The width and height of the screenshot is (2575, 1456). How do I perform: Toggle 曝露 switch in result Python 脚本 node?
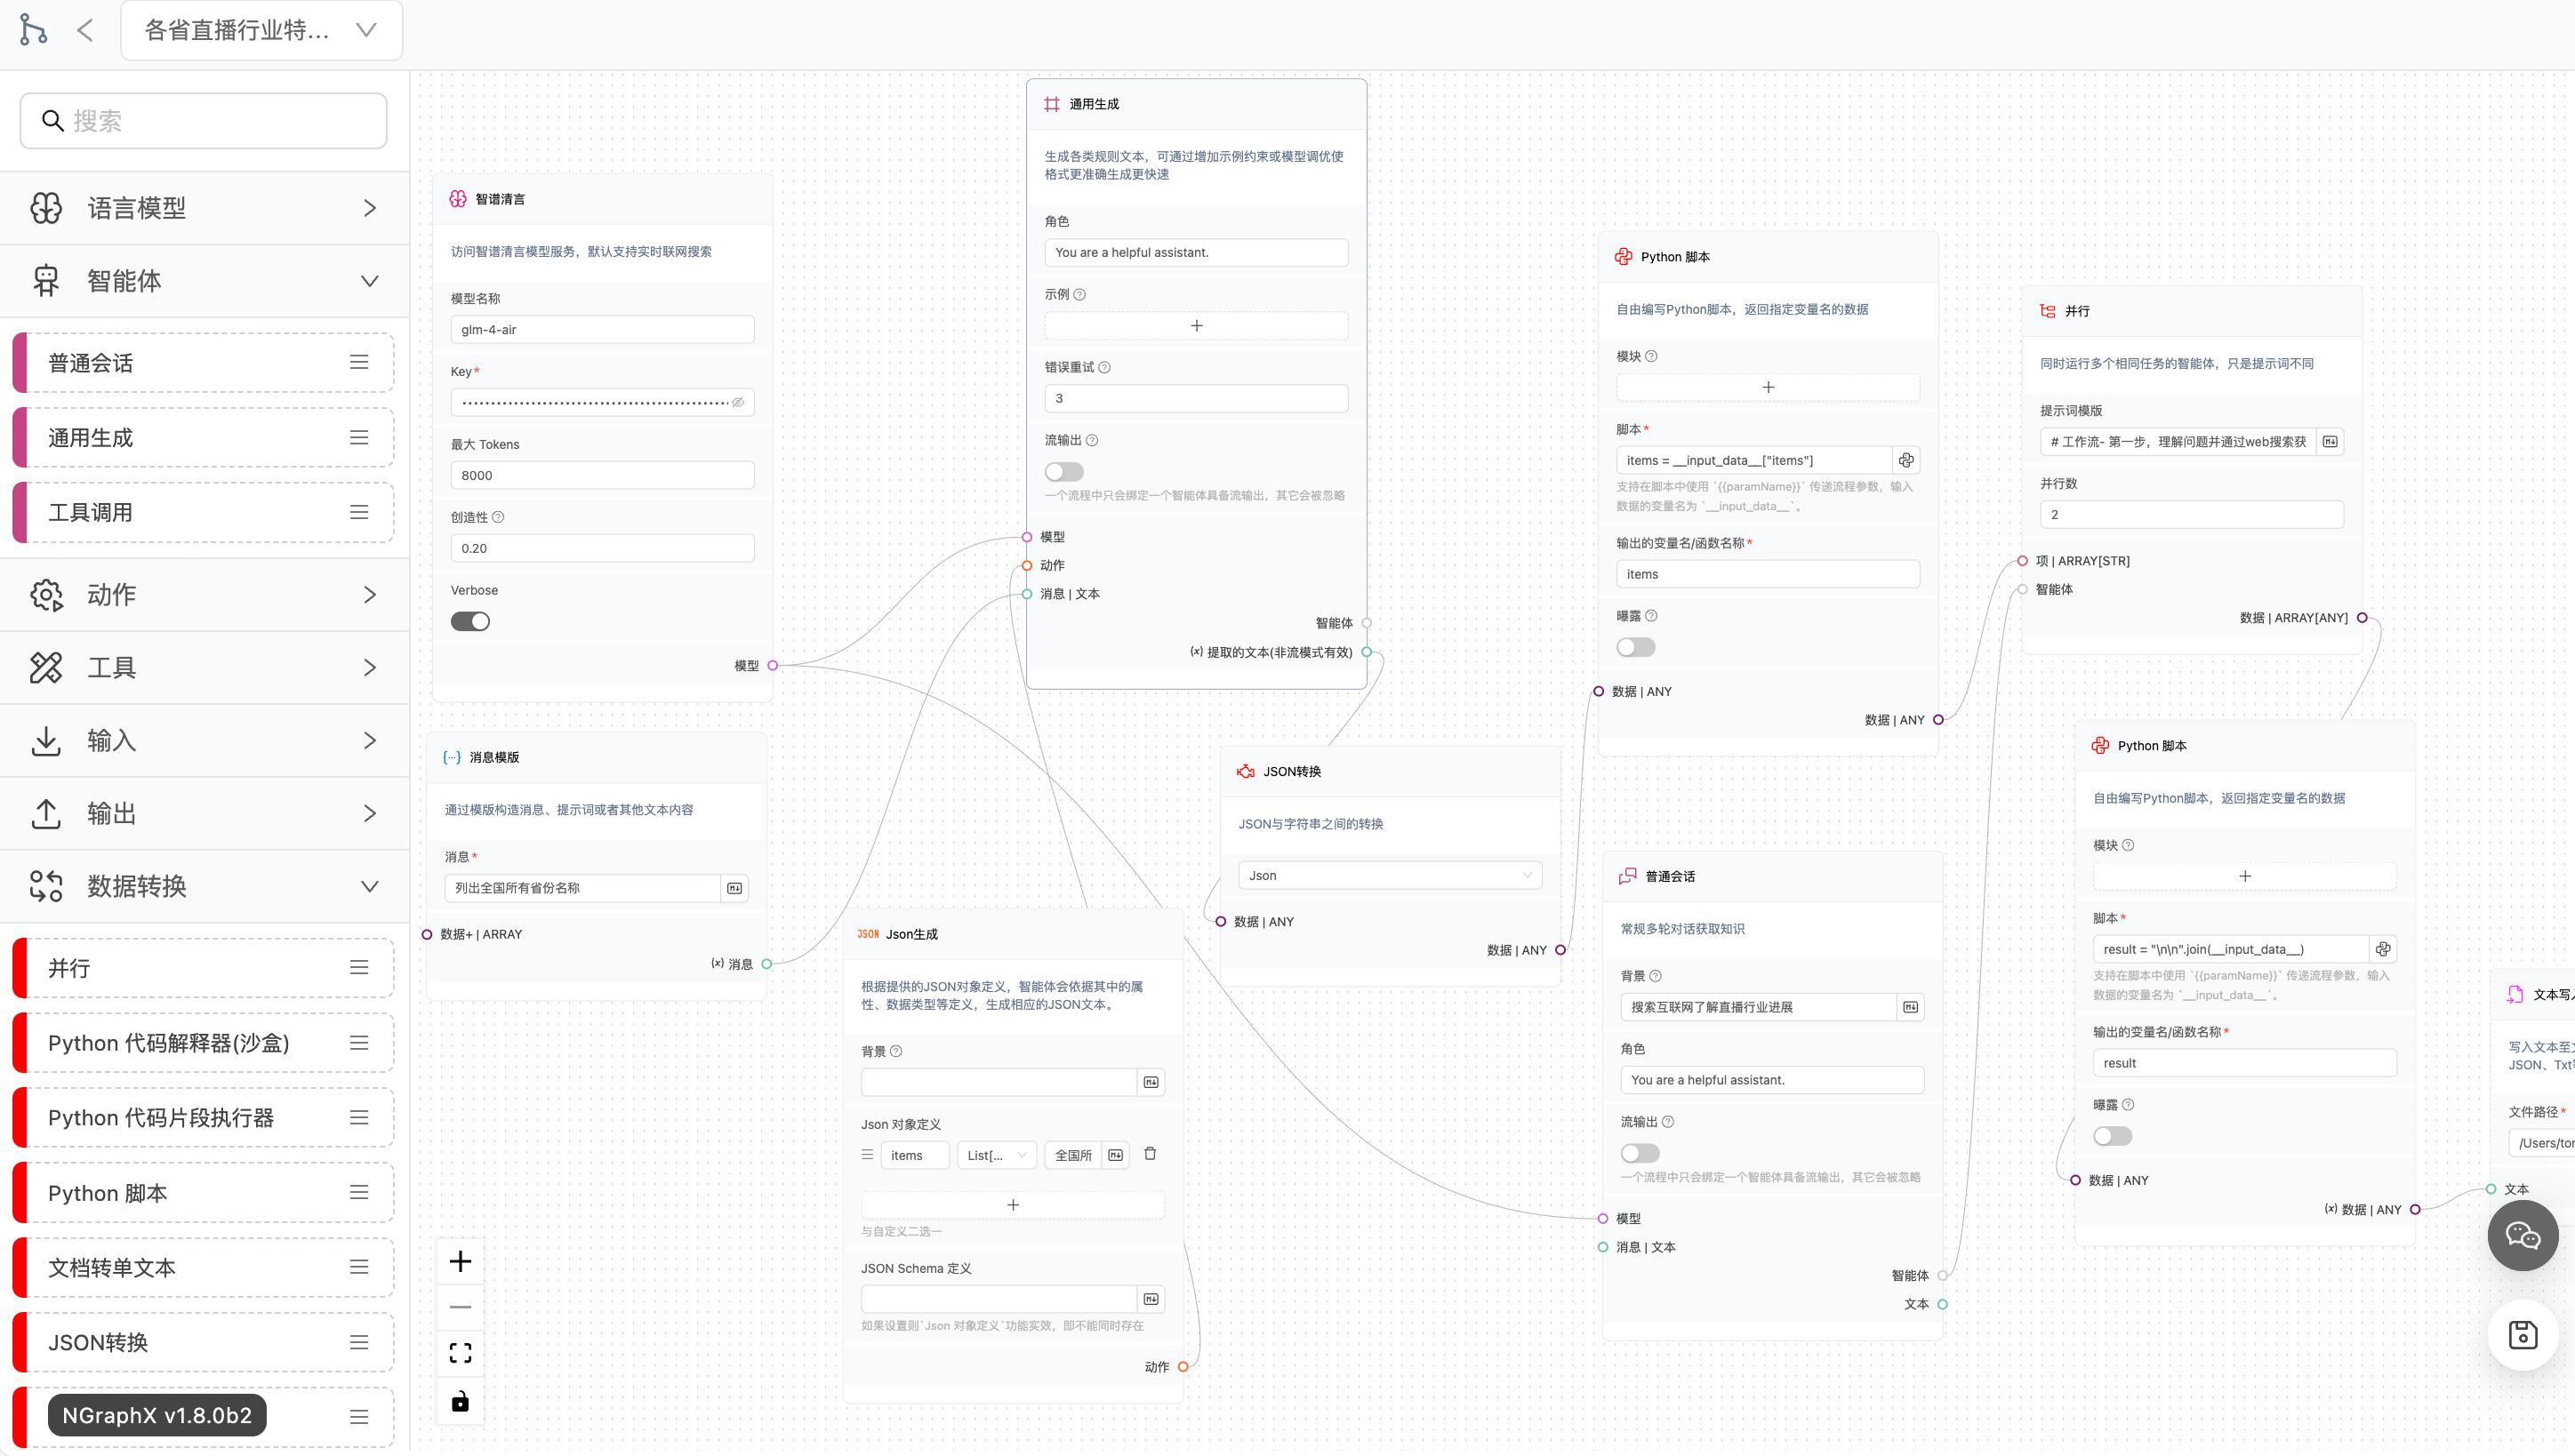coord(2113,1136)
